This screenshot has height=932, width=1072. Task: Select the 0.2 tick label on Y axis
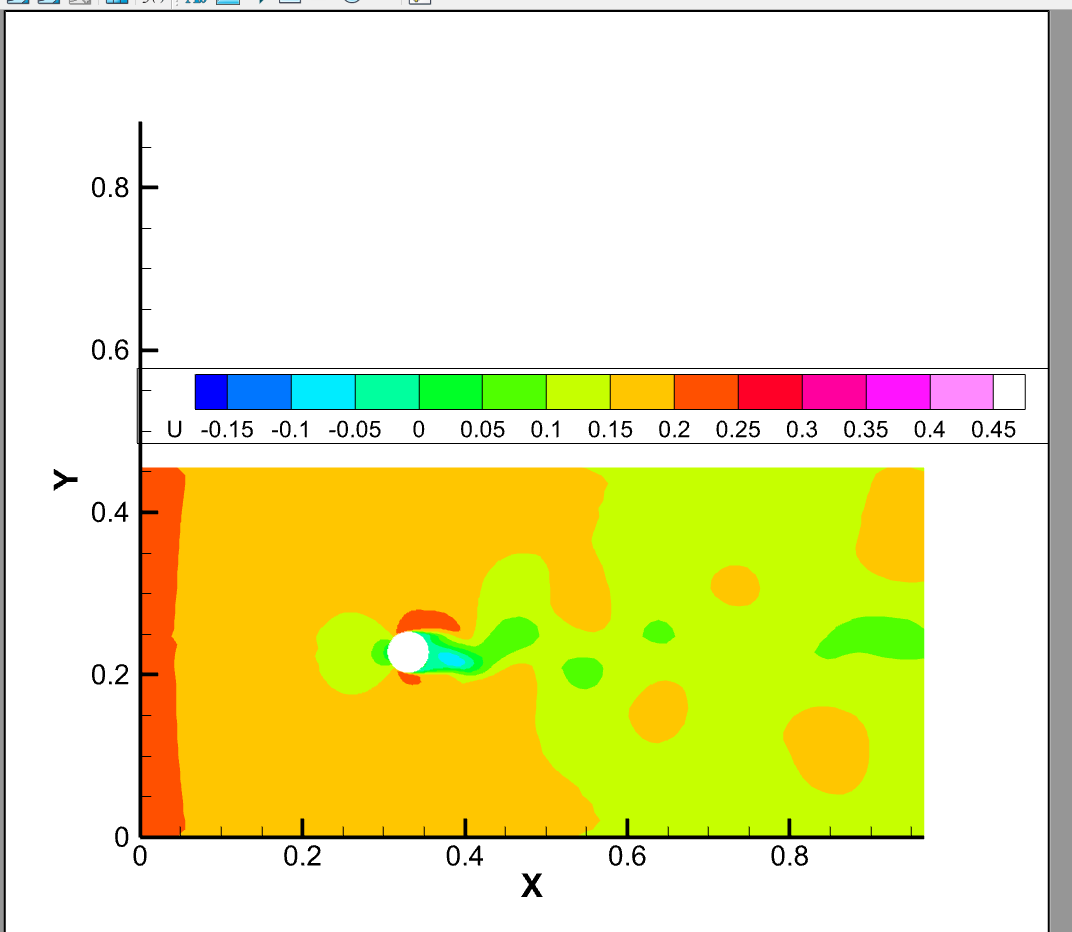[x=110, y=675]
